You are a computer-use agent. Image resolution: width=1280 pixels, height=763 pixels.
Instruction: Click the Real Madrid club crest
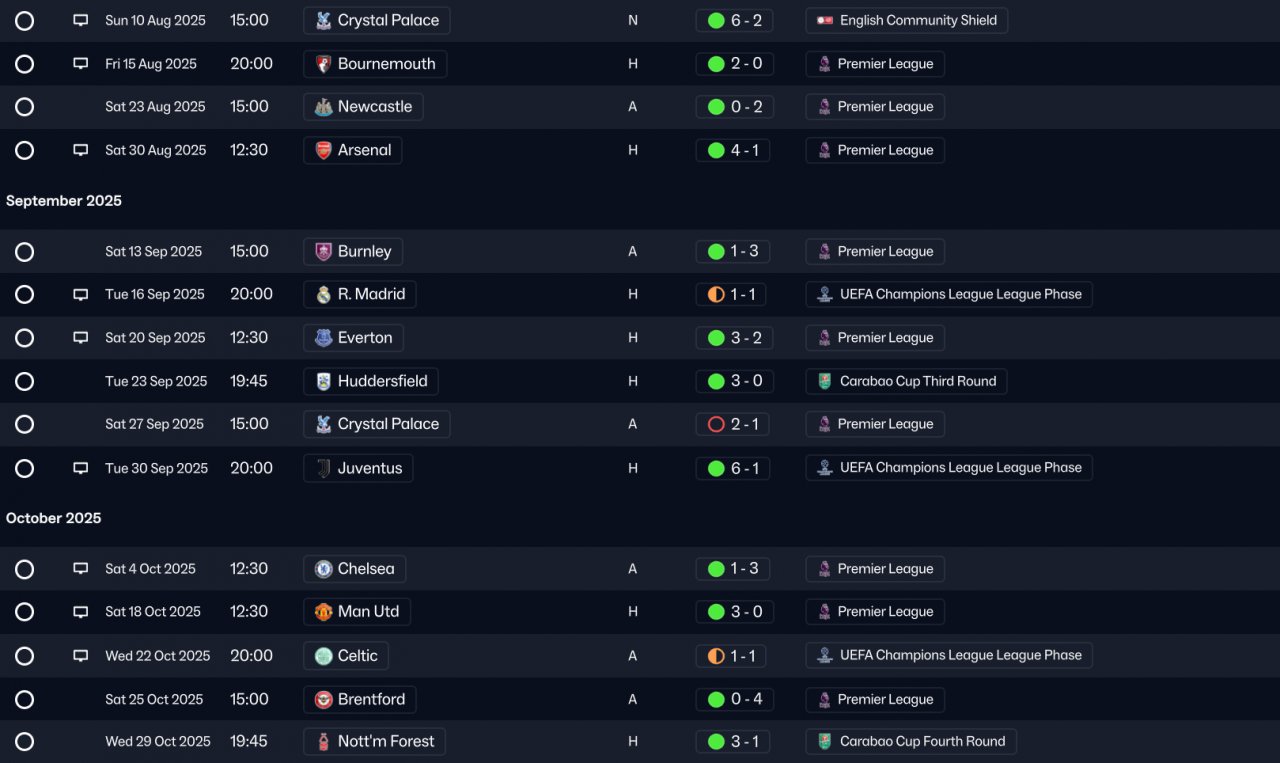[323, 295]
